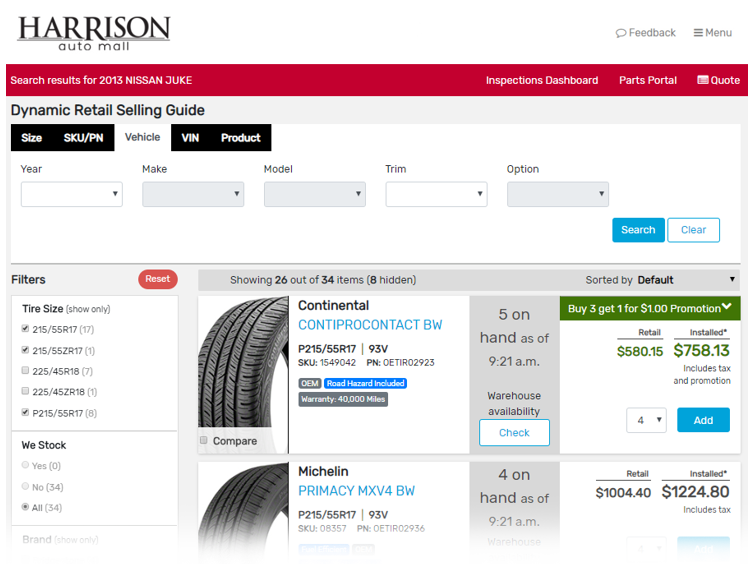752x564 pixels.
Task: Select We Stock No option
Action: point(25,486)
